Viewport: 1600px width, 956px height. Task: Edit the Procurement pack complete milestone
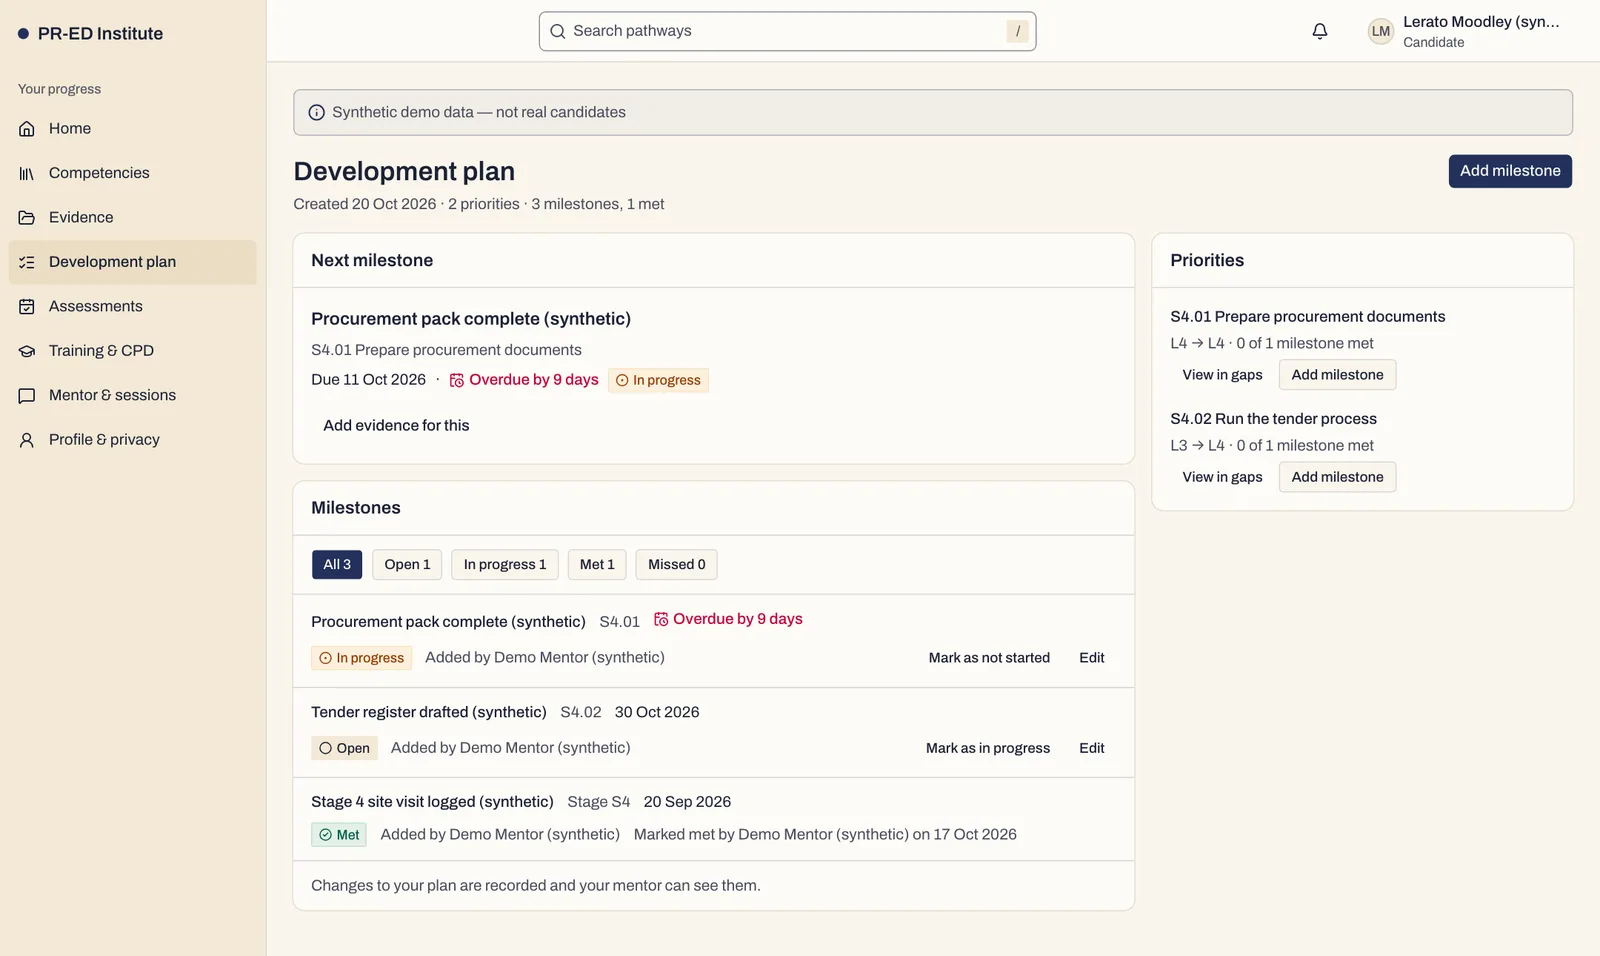[1092, 658]
